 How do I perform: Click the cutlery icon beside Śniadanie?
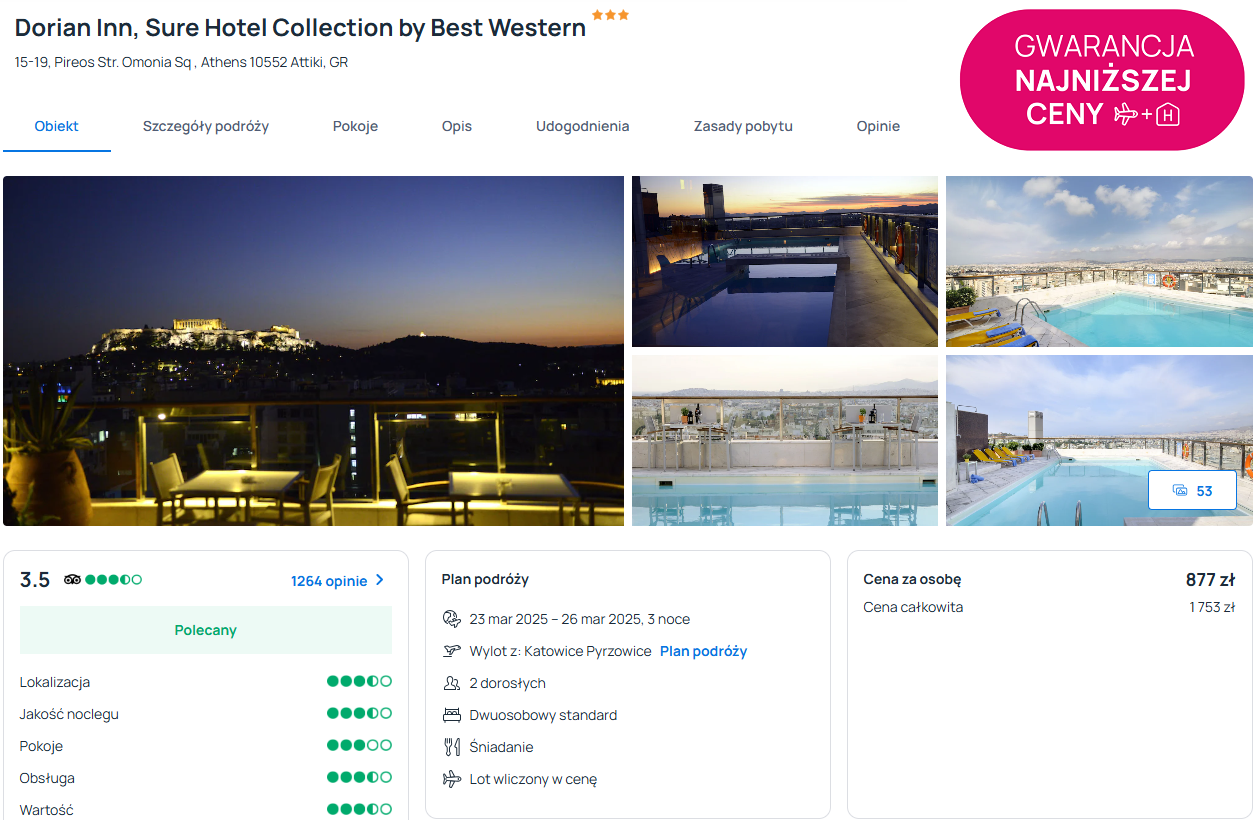pos(452,747)
